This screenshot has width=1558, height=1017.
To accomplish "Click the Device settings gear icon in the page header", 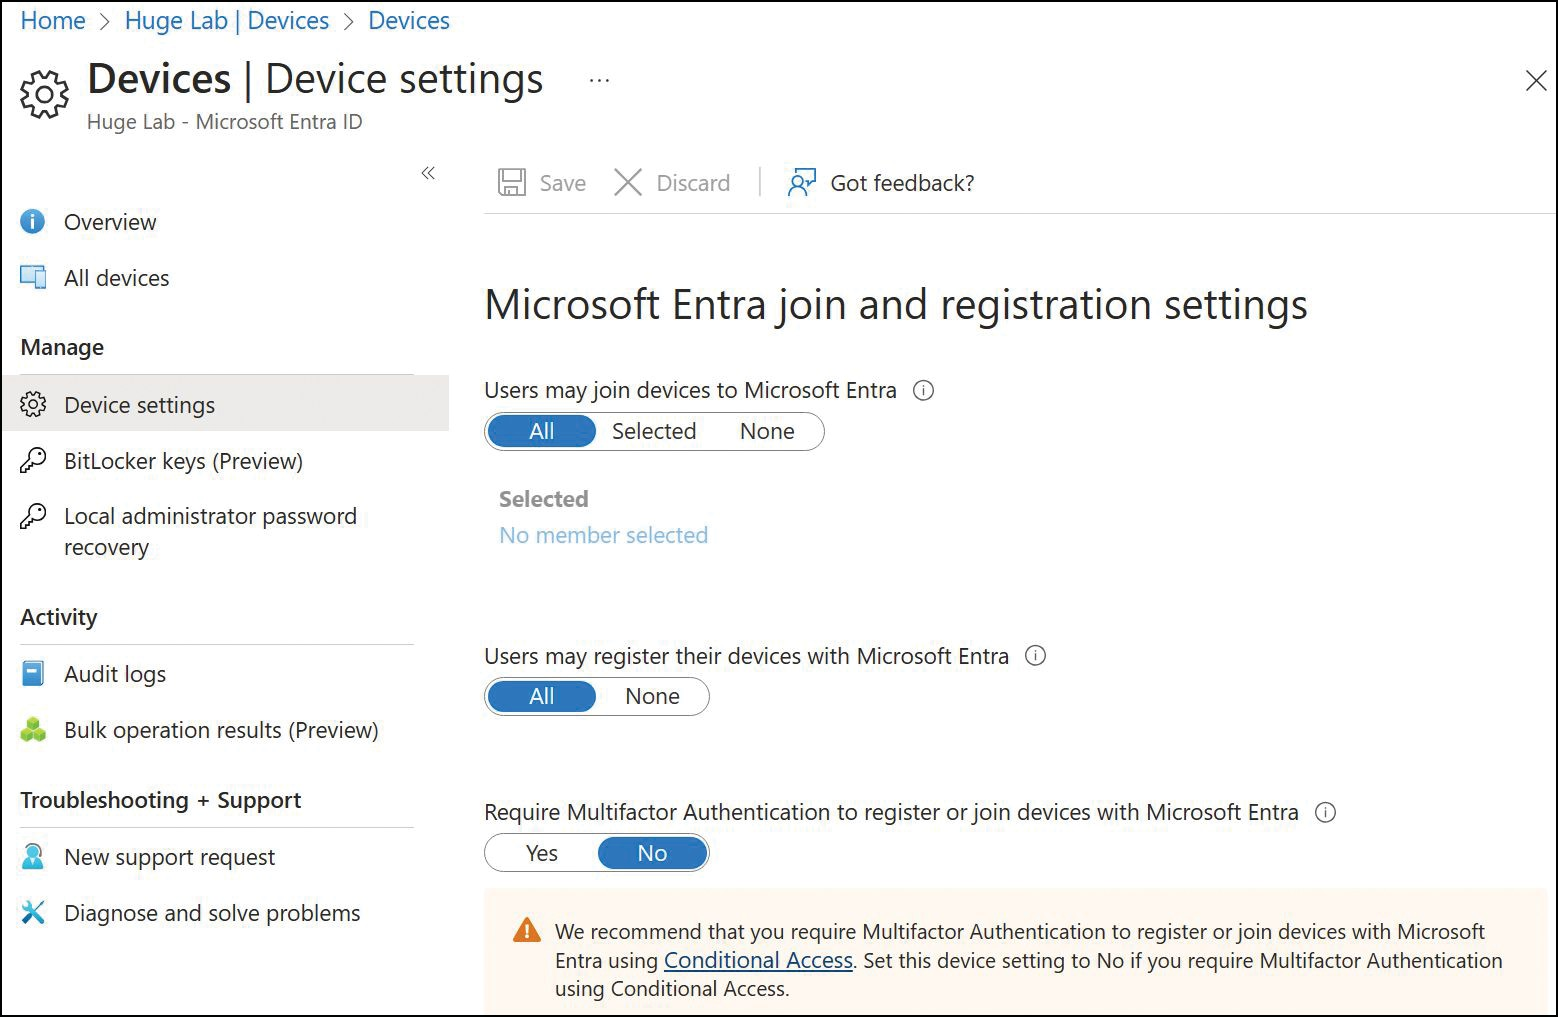I will pyautogui.click(x=45, y=95).
